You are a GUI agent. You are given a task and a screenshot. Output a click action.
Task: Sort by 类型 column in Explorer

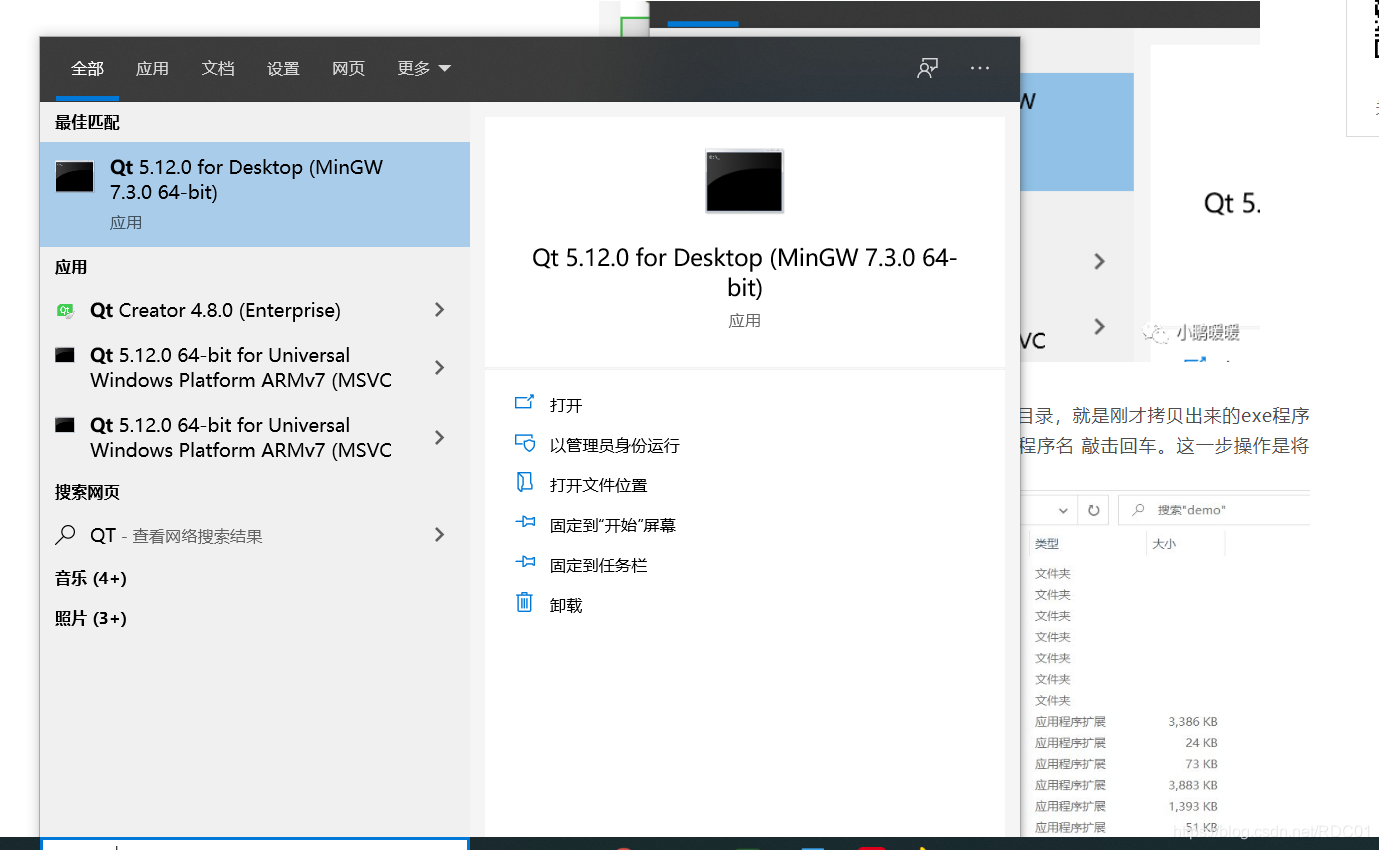click(1047, 544)
